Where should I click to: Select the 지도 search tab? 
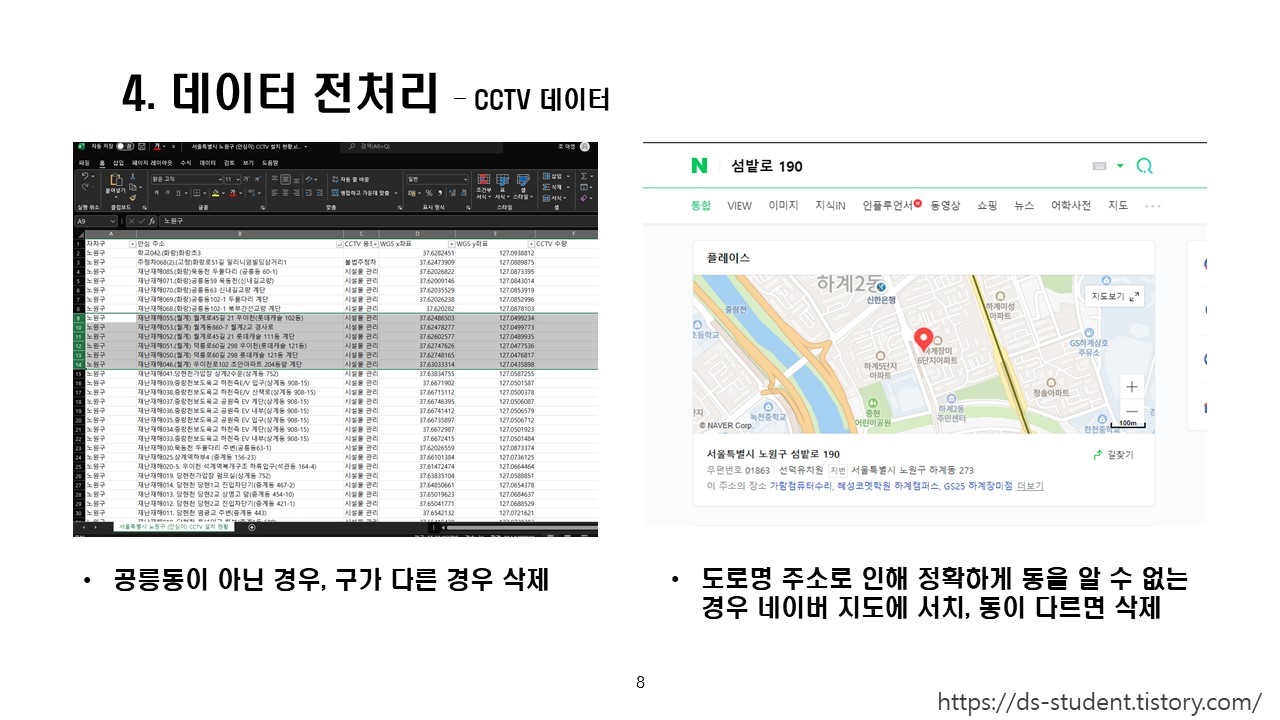pyautogui.click(x=1118, y=205)
